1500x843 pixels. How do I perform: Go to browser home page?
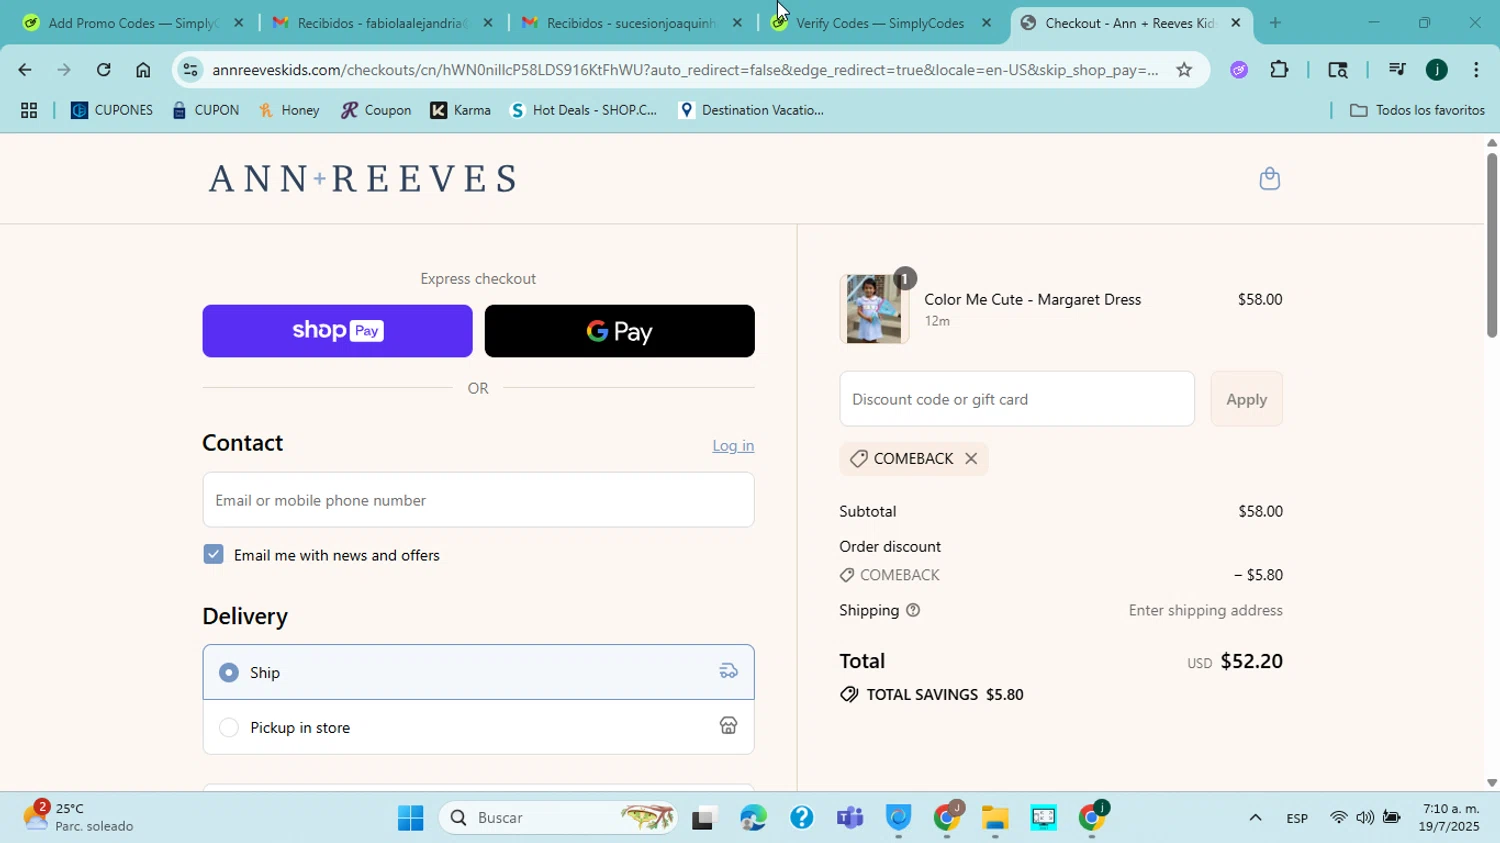[x=143, y=70]
